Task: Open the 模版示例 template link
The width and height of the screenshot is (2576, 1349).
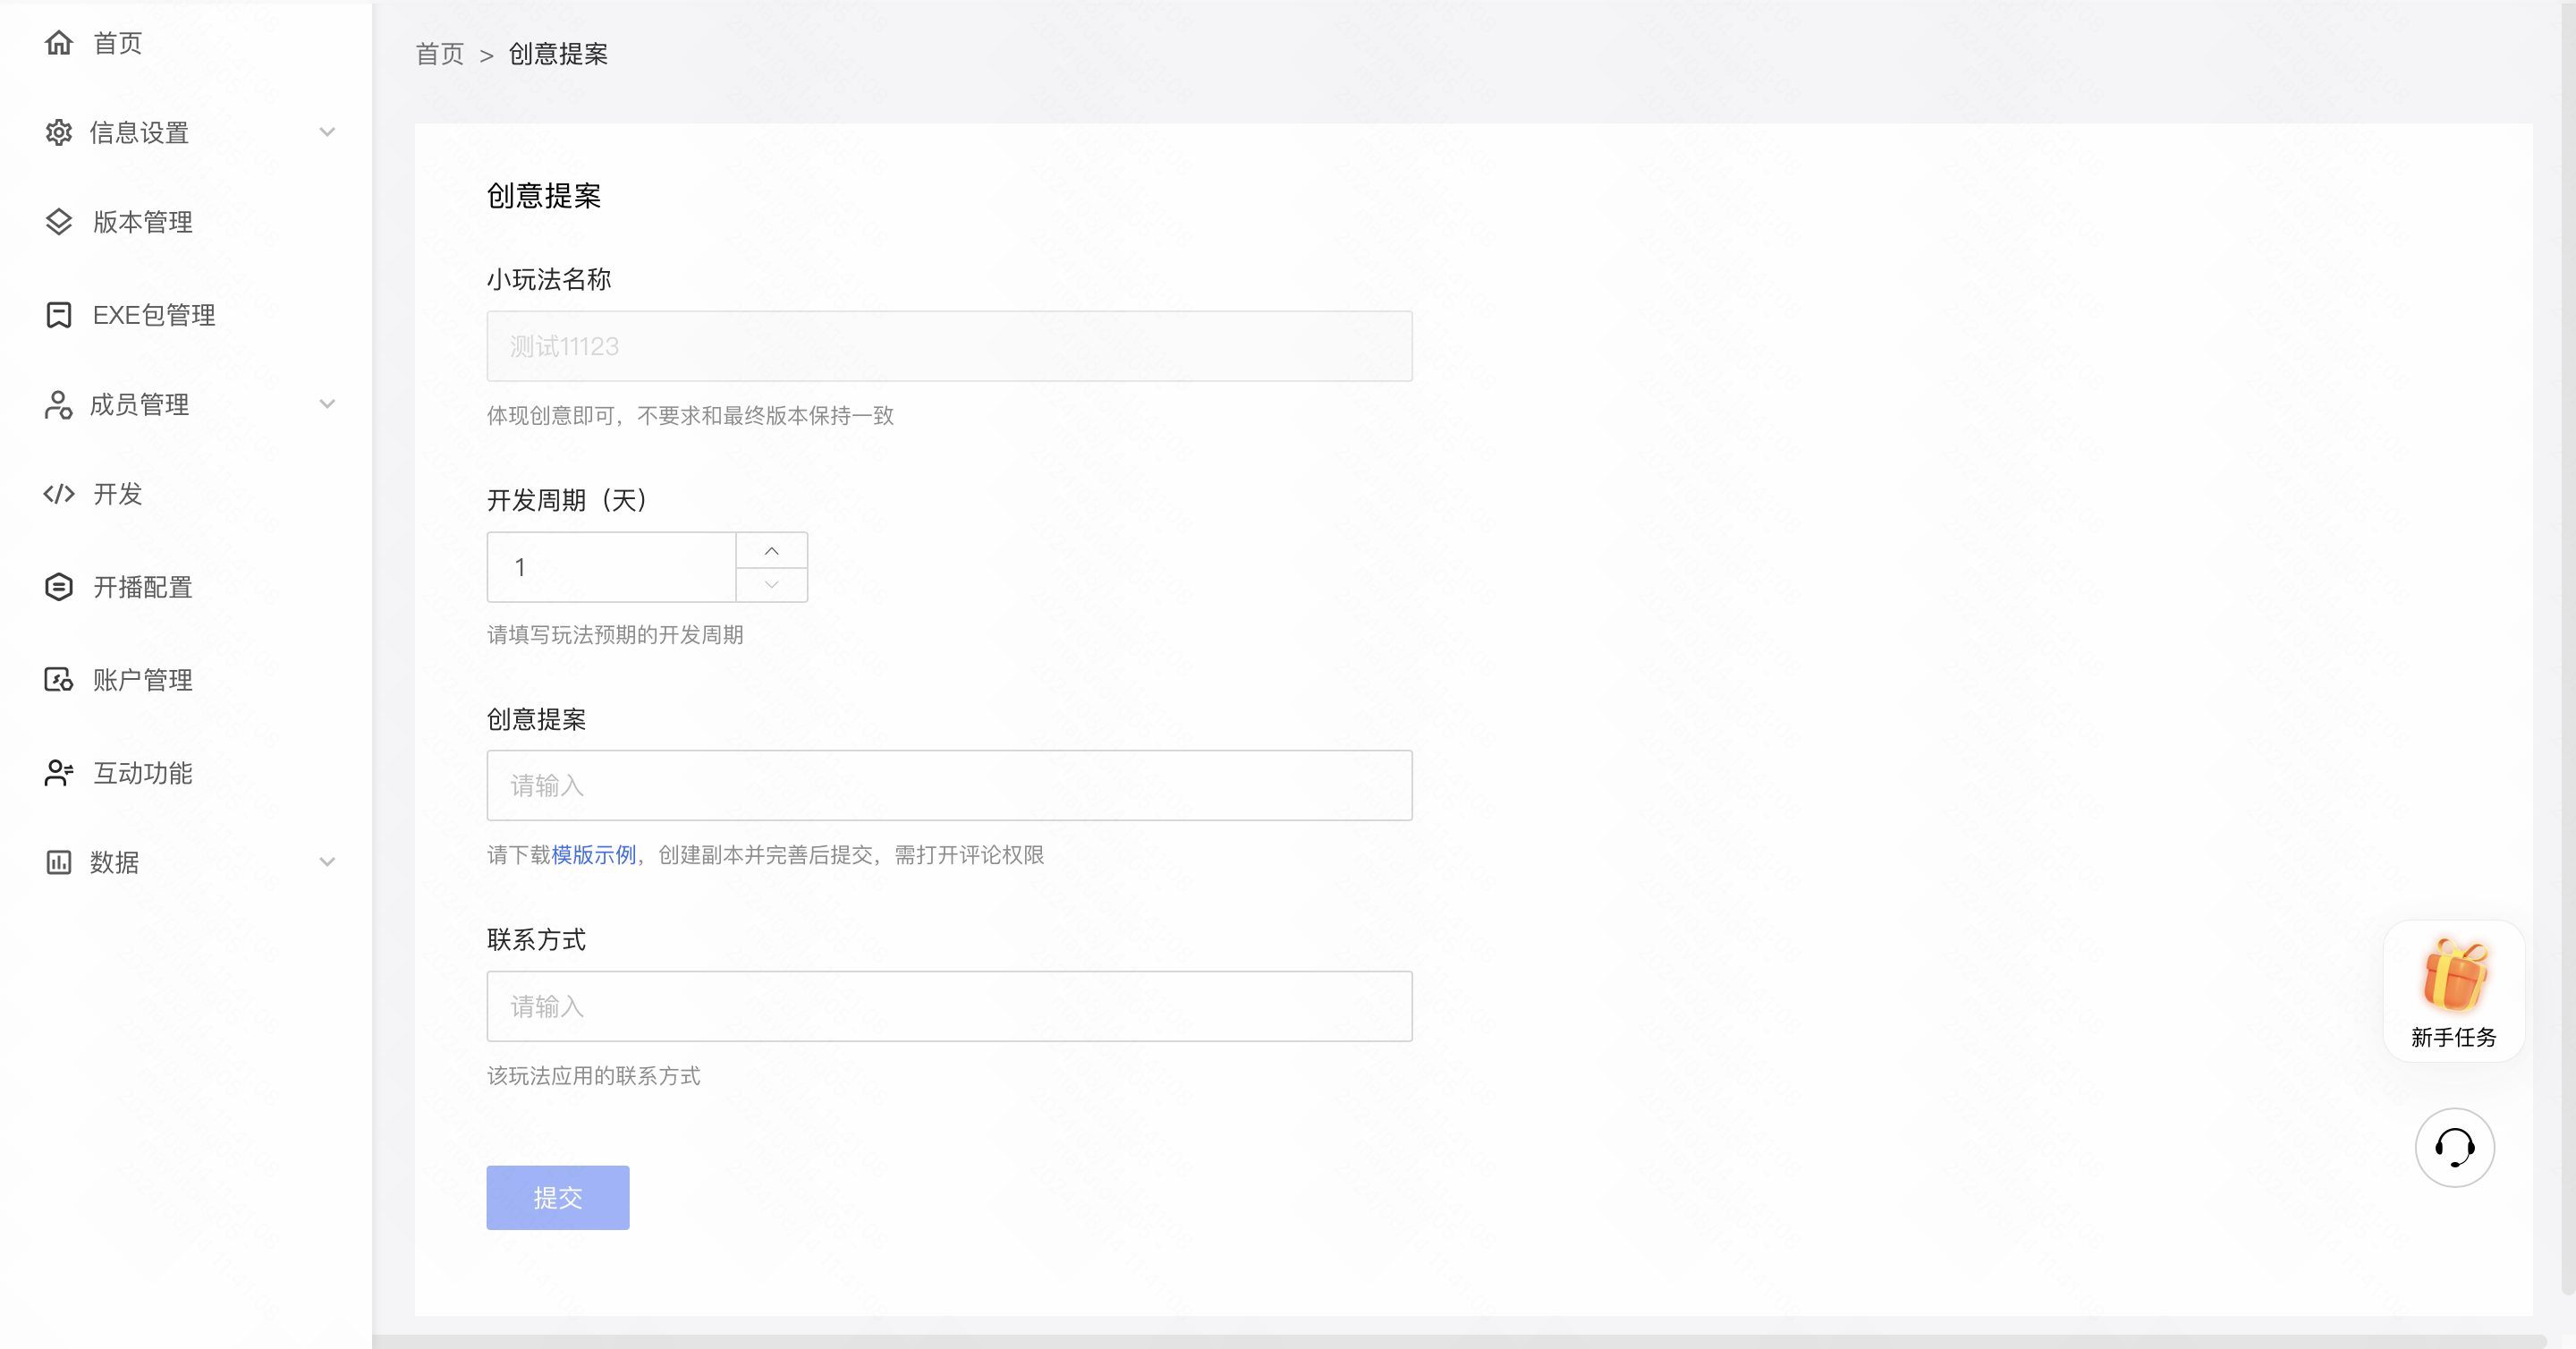Action: coord(594,855)
